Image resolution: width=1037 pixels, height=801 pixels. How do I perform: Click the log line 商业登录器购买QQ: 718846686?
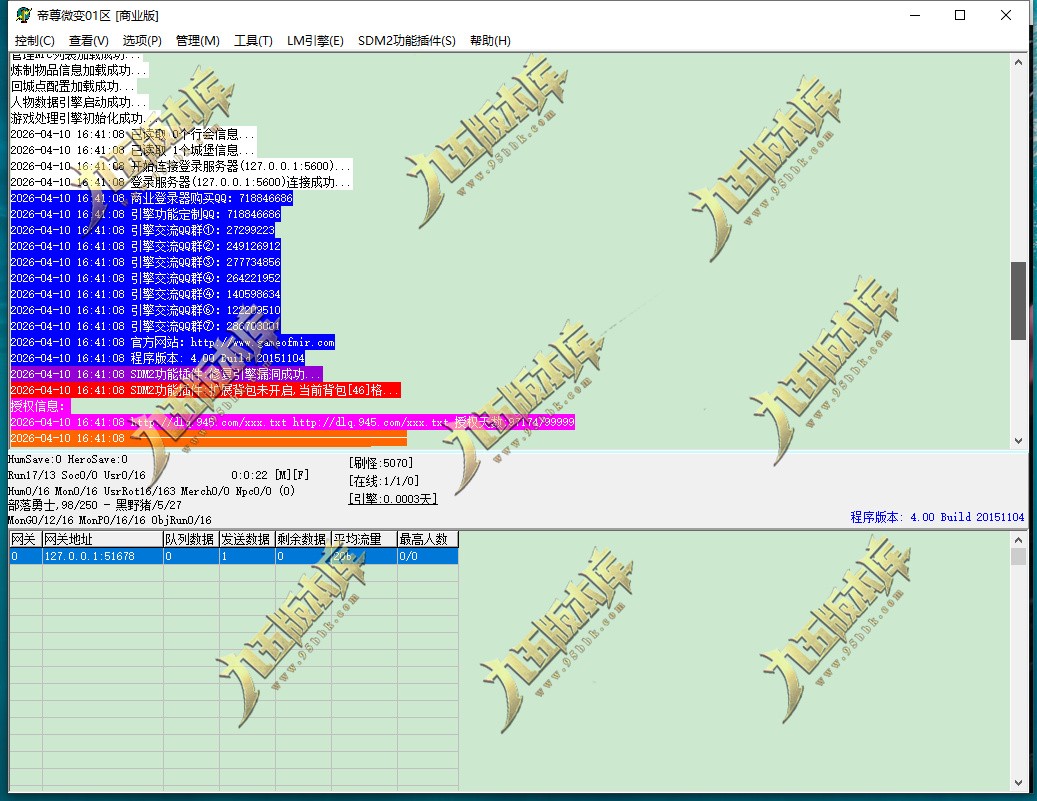click(x=151, y=198)
